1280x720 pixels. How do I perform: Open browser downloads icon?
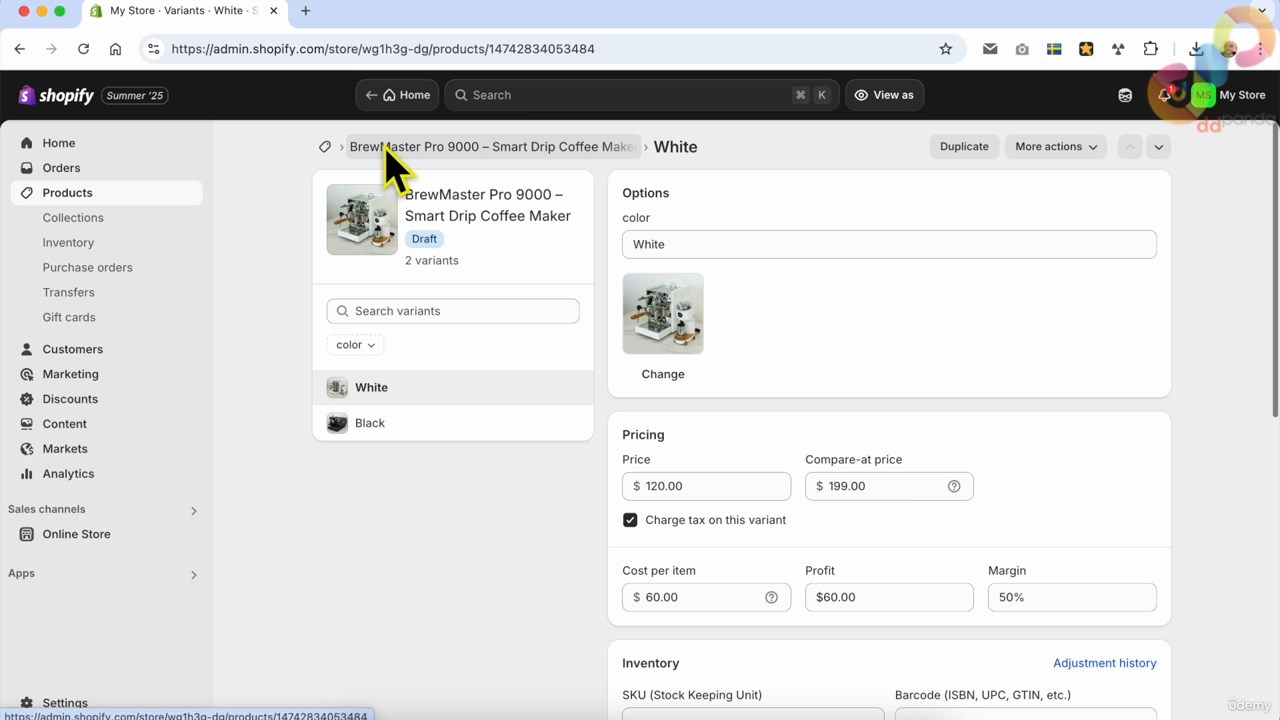pos(1195,49)
